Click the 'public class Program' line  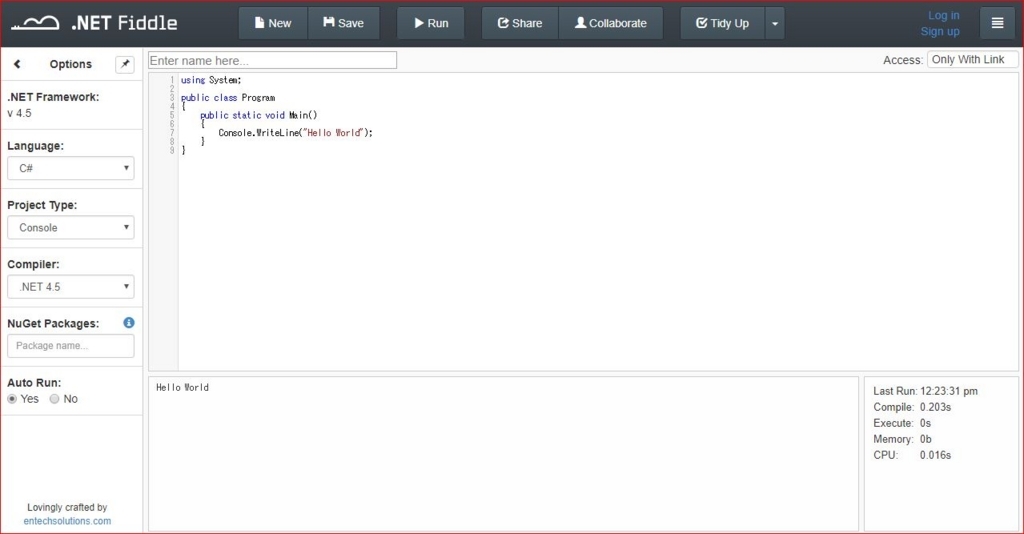[228, 97]
